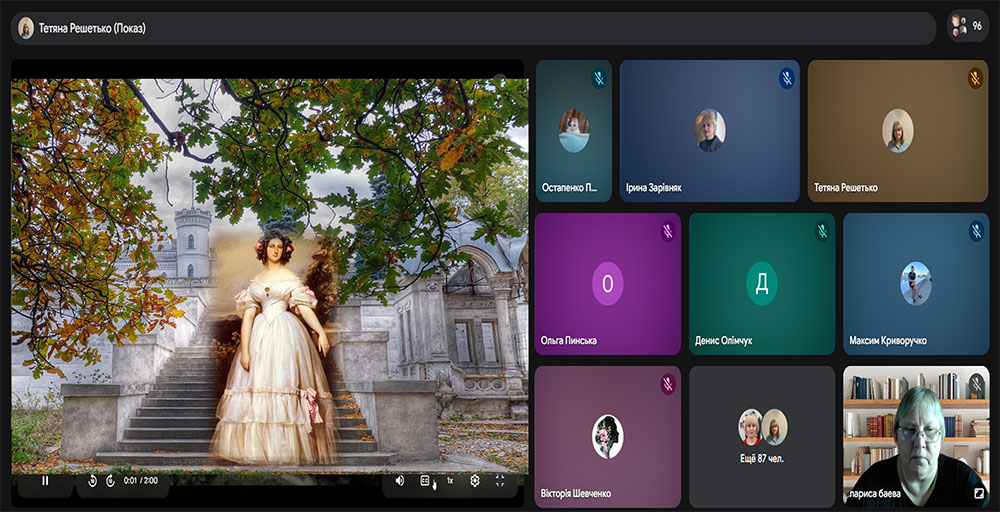Image resolution: width=1000 pixels, height=512 pixels.
Task: Pause the shared video playback
Action: pos(45,481)
